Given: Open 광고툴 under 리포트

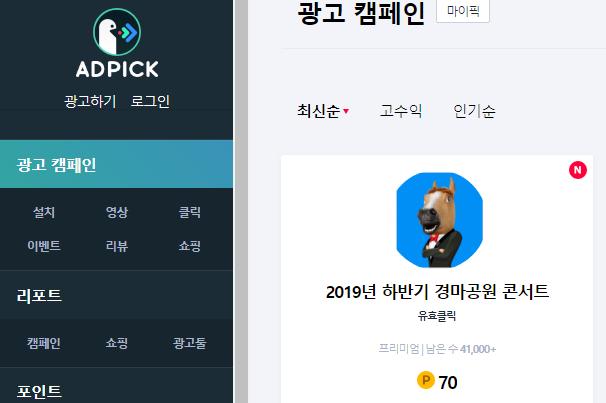Looking at the screenshot, I should [x=189, y=343].
